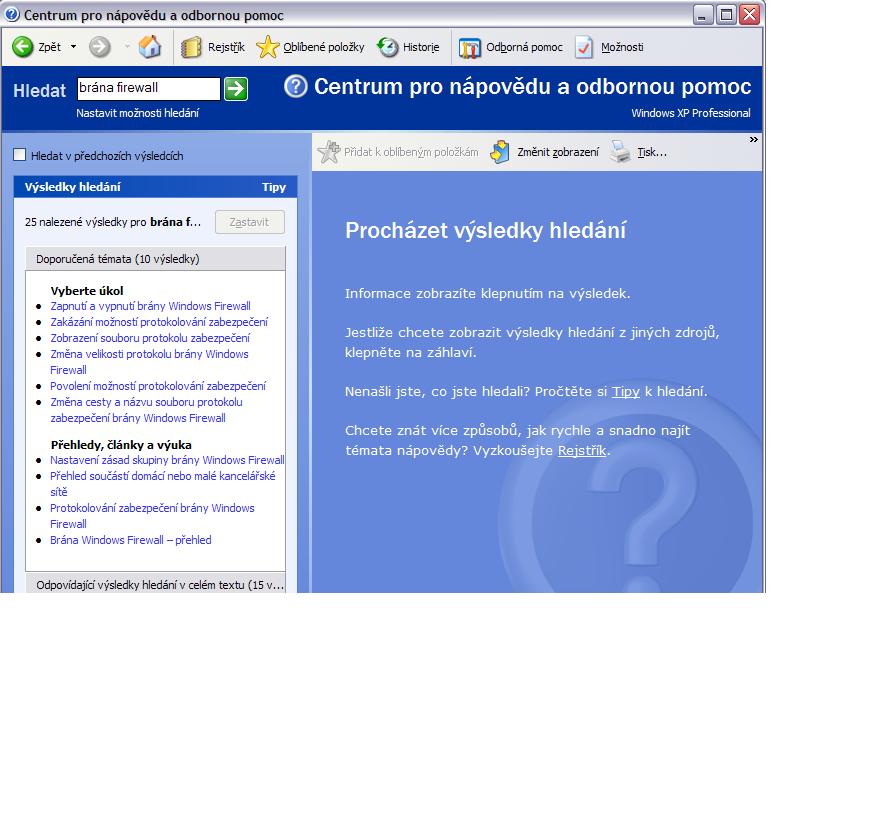Open Odborná pomoc support icon
This screenshot has width=896, height=840.
point(470,48)
